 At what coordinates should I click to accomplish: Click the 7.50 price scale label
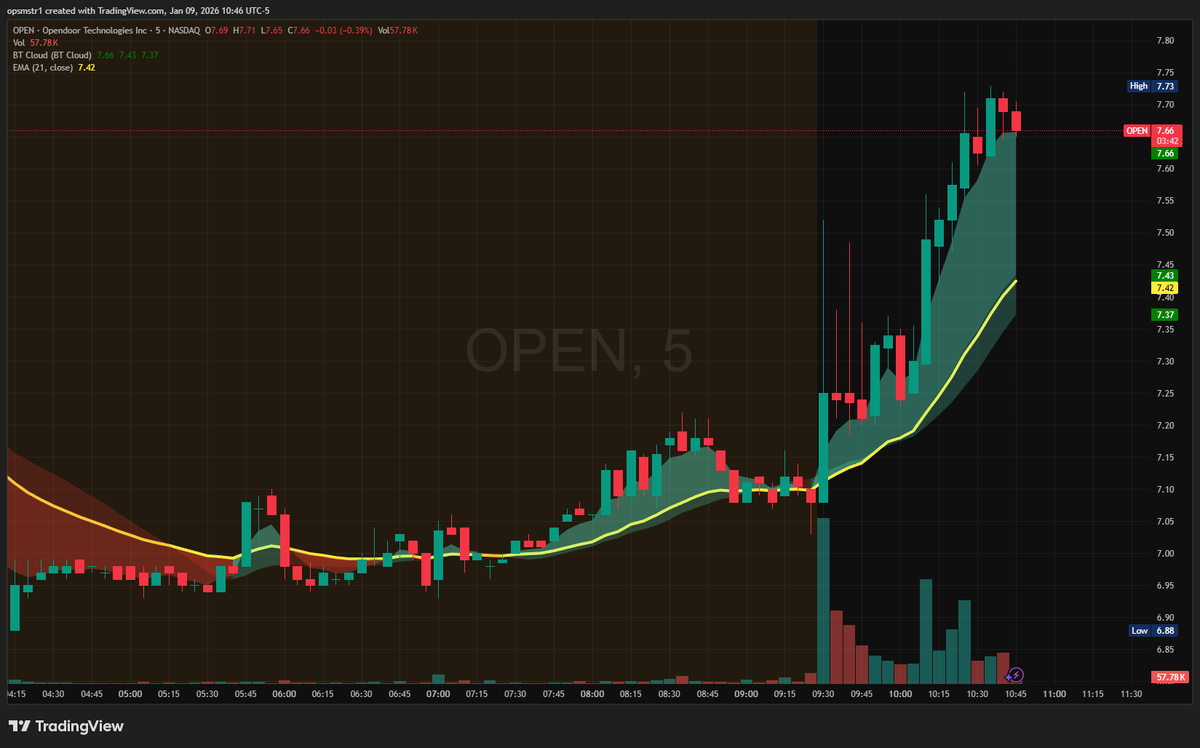tap(1165, 233)
